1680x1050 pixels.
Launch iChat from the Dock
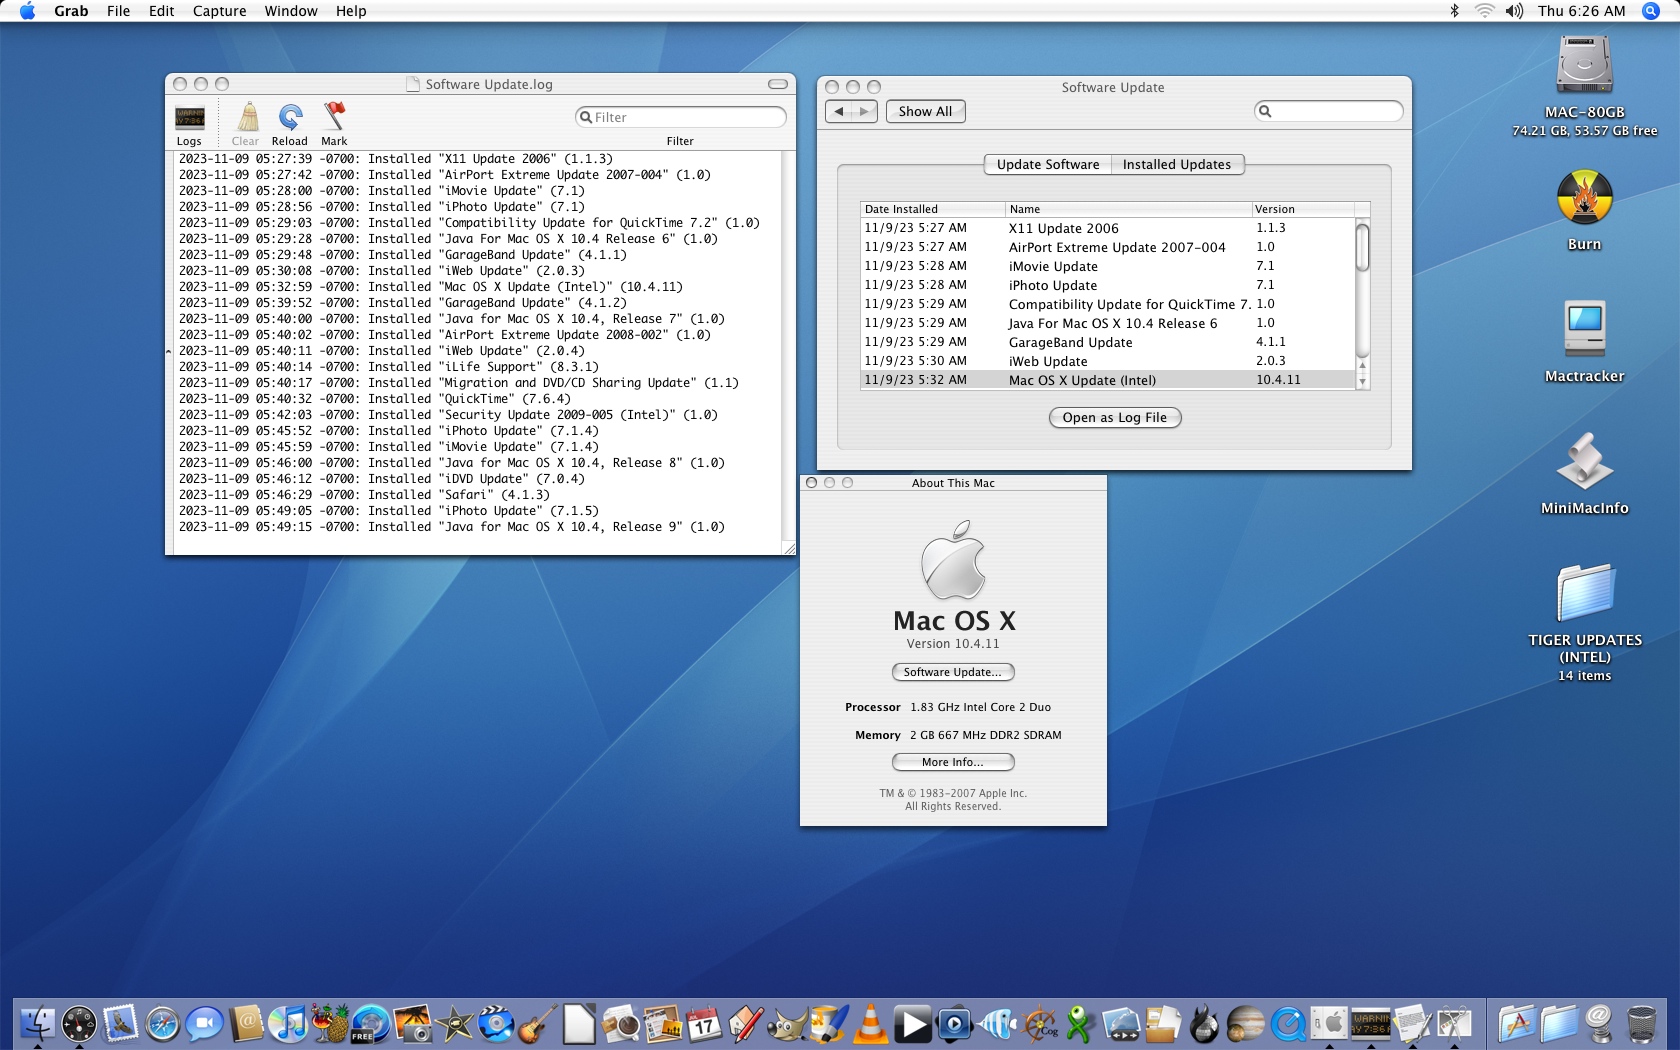pos(204,1023)
